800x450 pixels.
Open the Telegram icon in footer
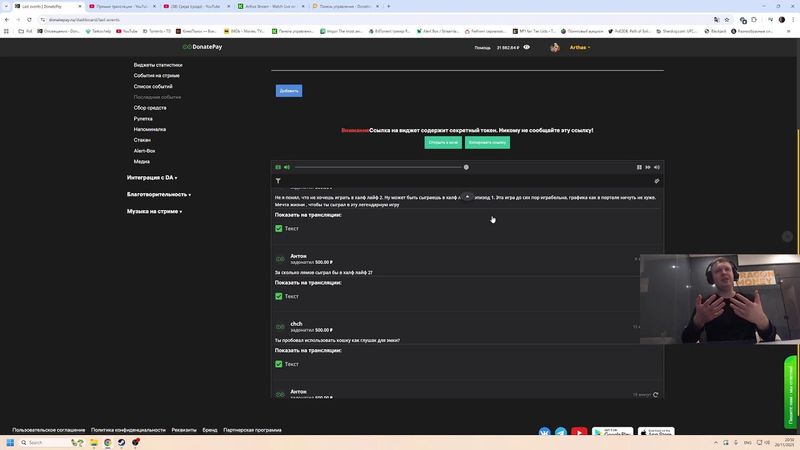[561, 433]
